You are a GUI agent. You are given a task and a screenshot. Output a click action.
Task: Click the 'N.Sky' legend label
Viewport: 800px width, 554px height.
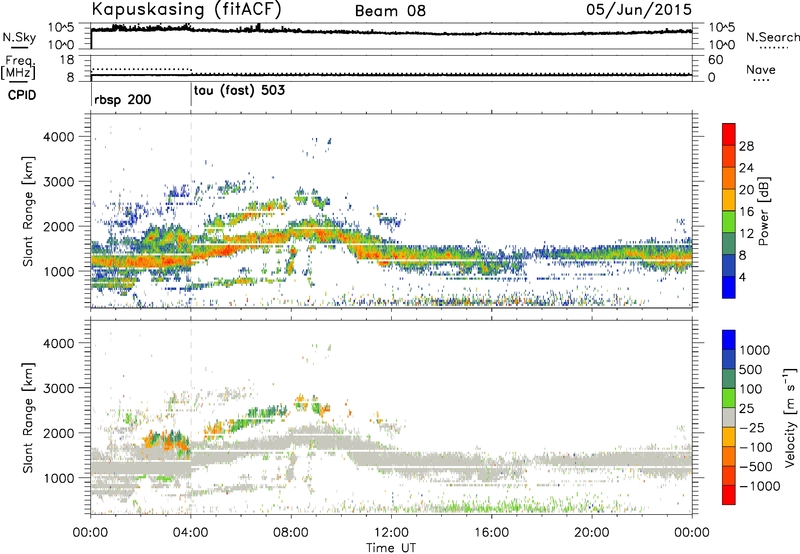coord(19,37)
